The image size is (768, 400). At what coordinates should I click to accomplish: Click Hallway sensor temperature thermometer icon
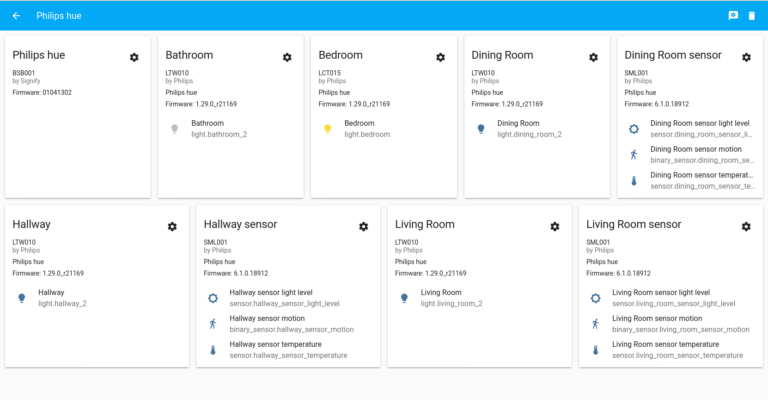tap(213, 350)
